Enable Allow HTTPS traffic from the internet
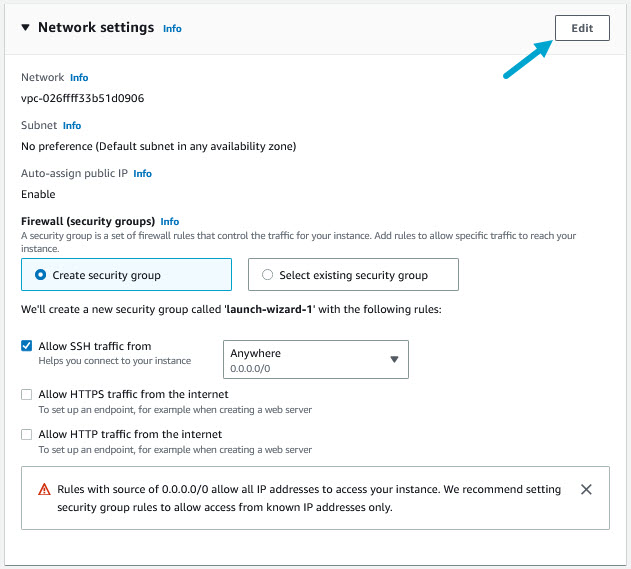This screenshot has width=631, height=569. tap(27, 394)
